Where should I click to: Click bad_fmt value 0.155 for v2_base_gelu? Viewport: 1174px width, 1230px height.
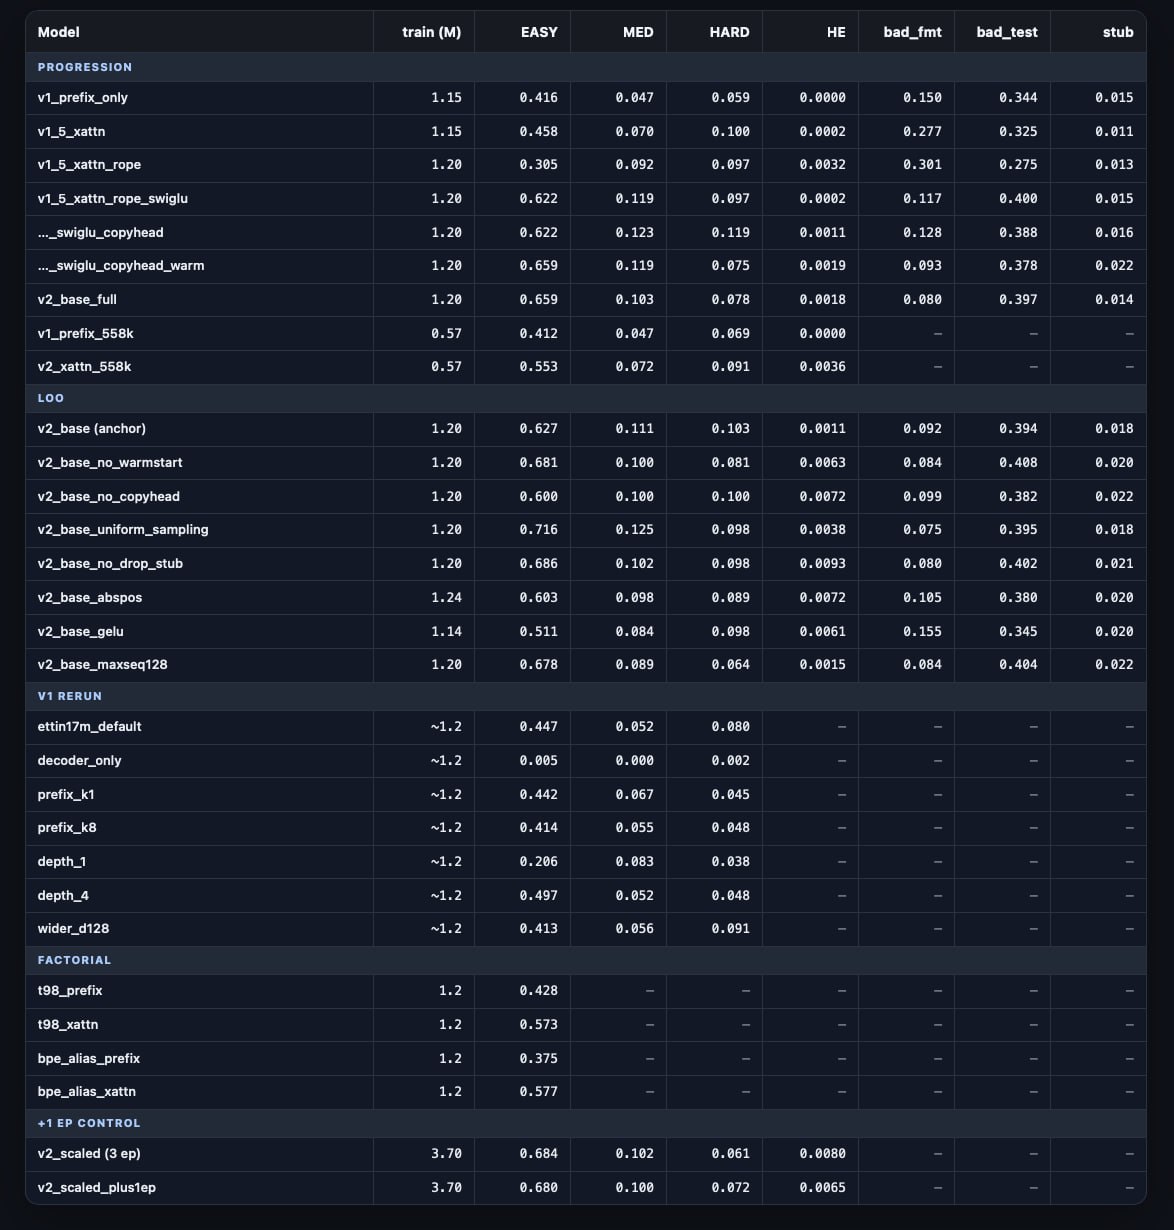pyautogui.click(x=923, y=632)
